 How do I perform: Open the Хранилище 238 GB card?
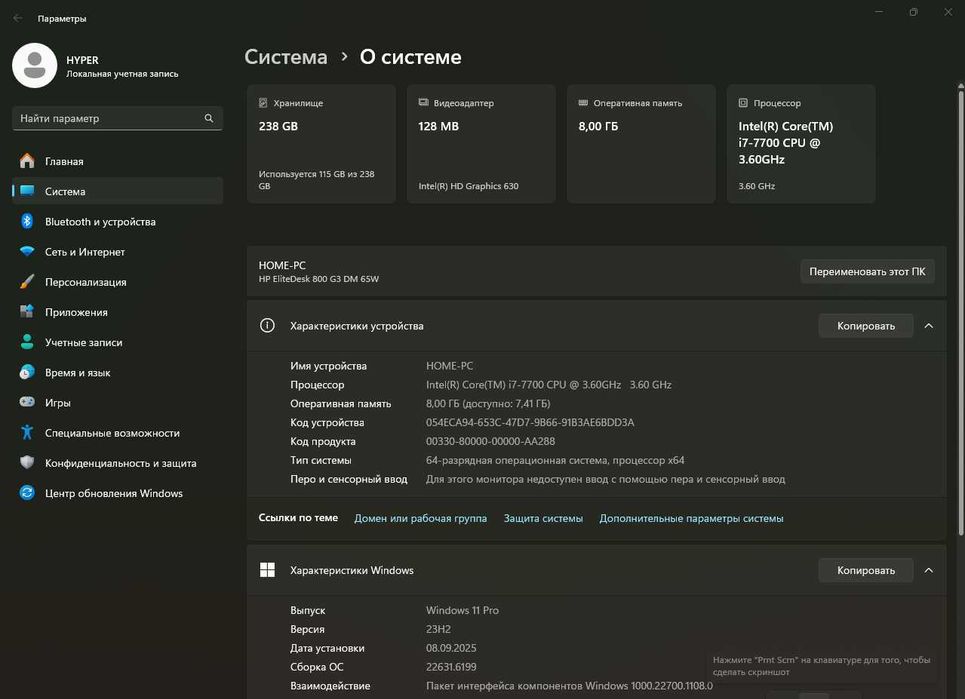(321, 144)
